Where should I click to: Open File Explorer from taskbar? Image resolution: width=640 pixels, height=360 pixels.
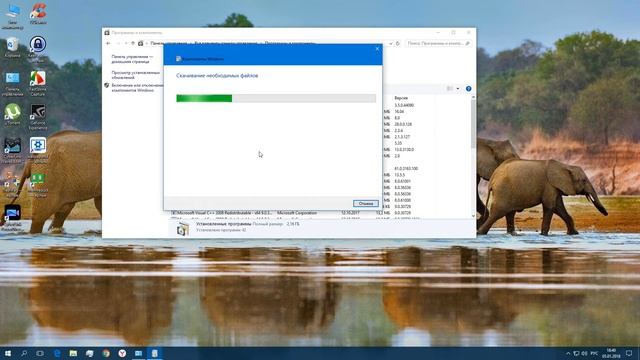73,353
